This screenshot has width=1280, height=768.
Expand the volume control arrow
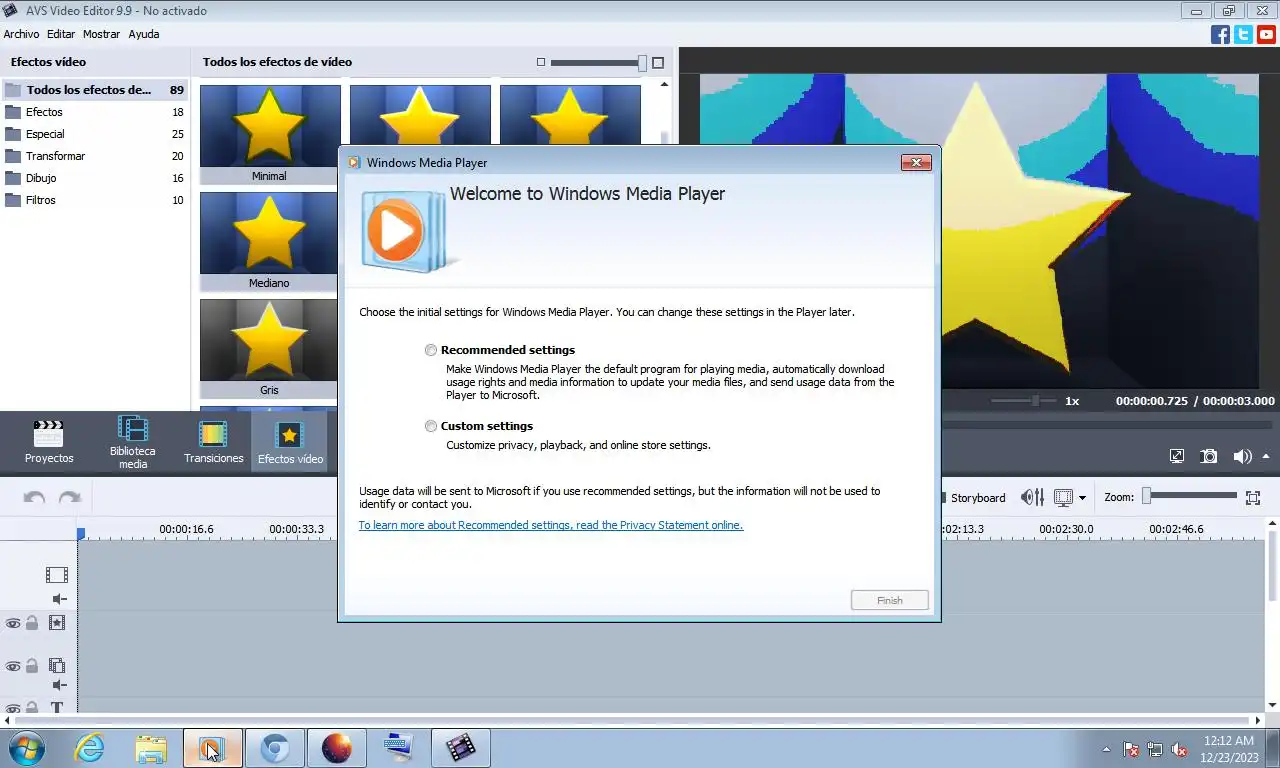[x=1266, y=456]
